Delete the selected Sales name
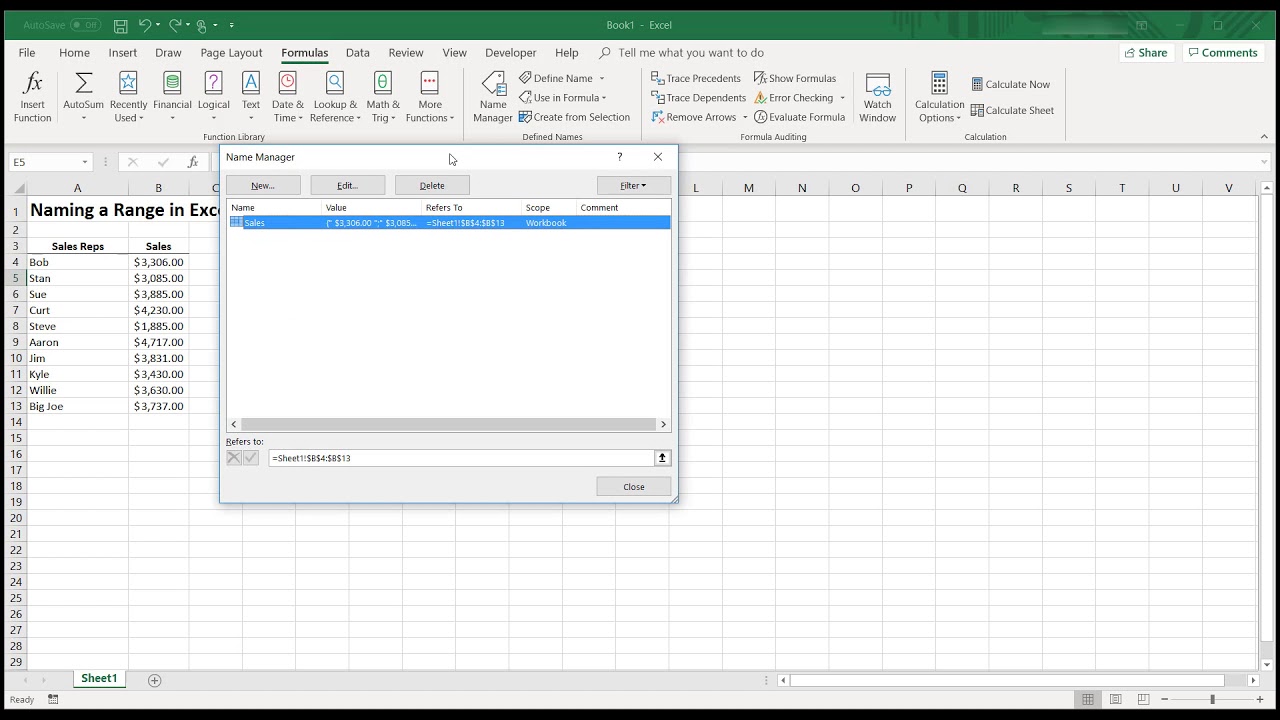 pyautogui.click(x=432, y=185)
